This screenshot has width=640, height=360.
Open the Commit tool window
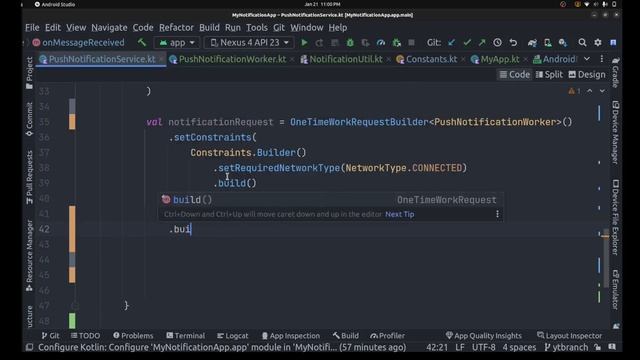pos(29,119)
